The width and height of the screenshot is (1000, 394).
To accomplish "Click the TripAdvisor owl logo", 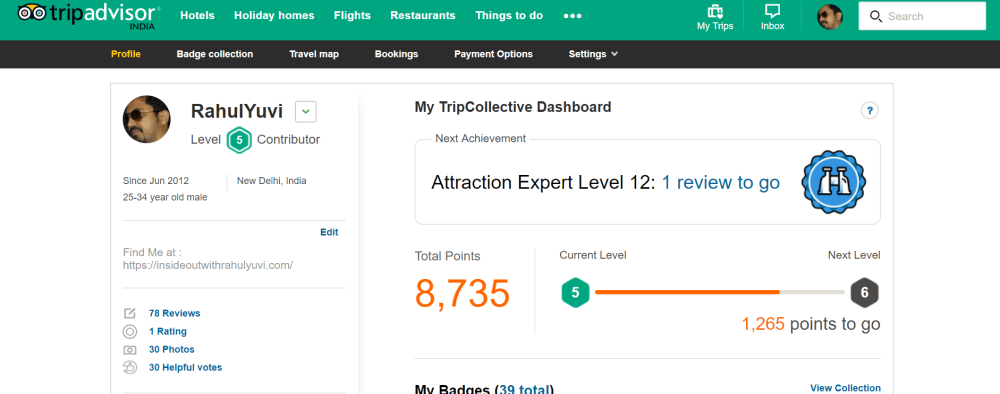I will coord(32,12).
